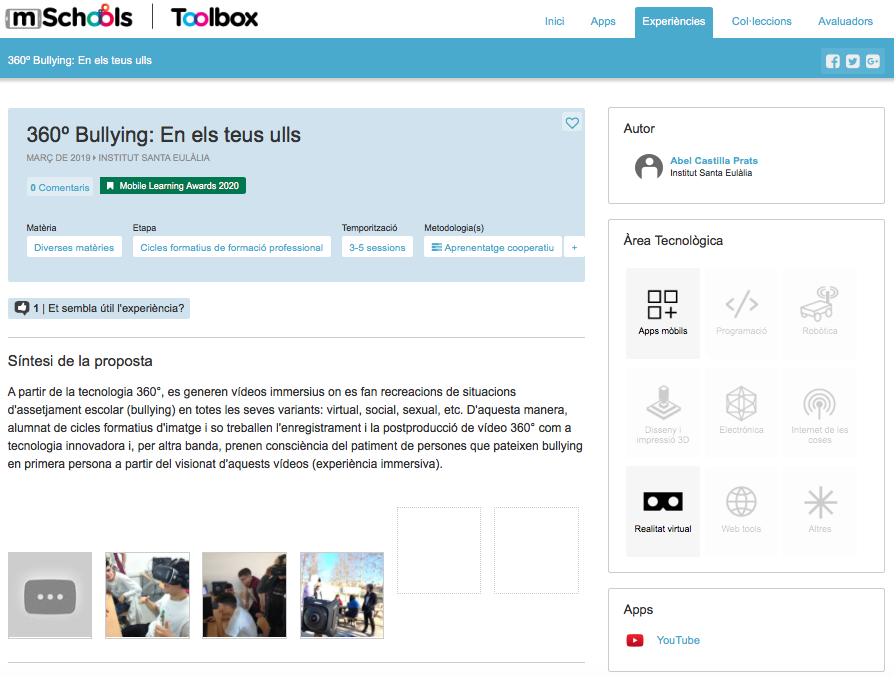Open the Apps tab

[x=603, y=22]
